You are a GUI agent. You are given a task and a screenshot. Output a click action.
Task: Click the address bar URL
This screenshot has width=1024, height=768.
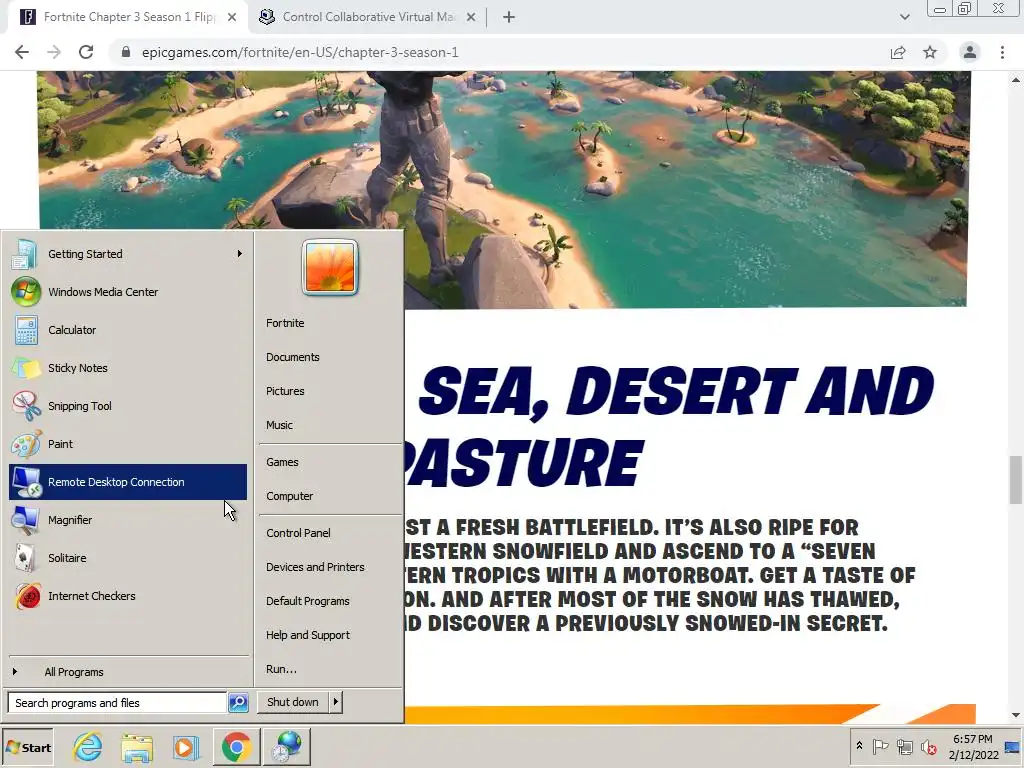[300, 52]
